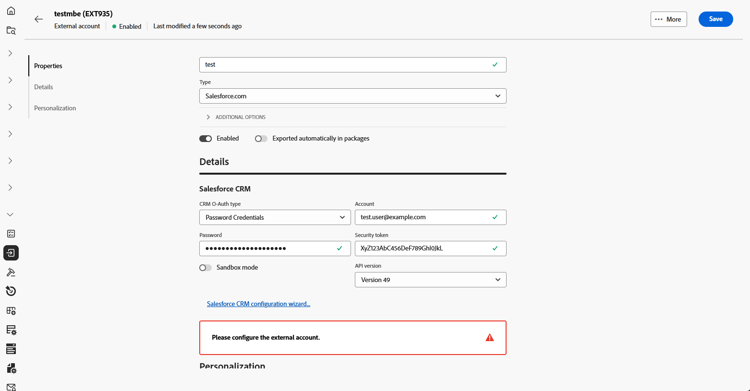Open the history clock sidebar icon
Image resolution: width=750 pixels, height=391 pixels.
[x=11, y=291]
